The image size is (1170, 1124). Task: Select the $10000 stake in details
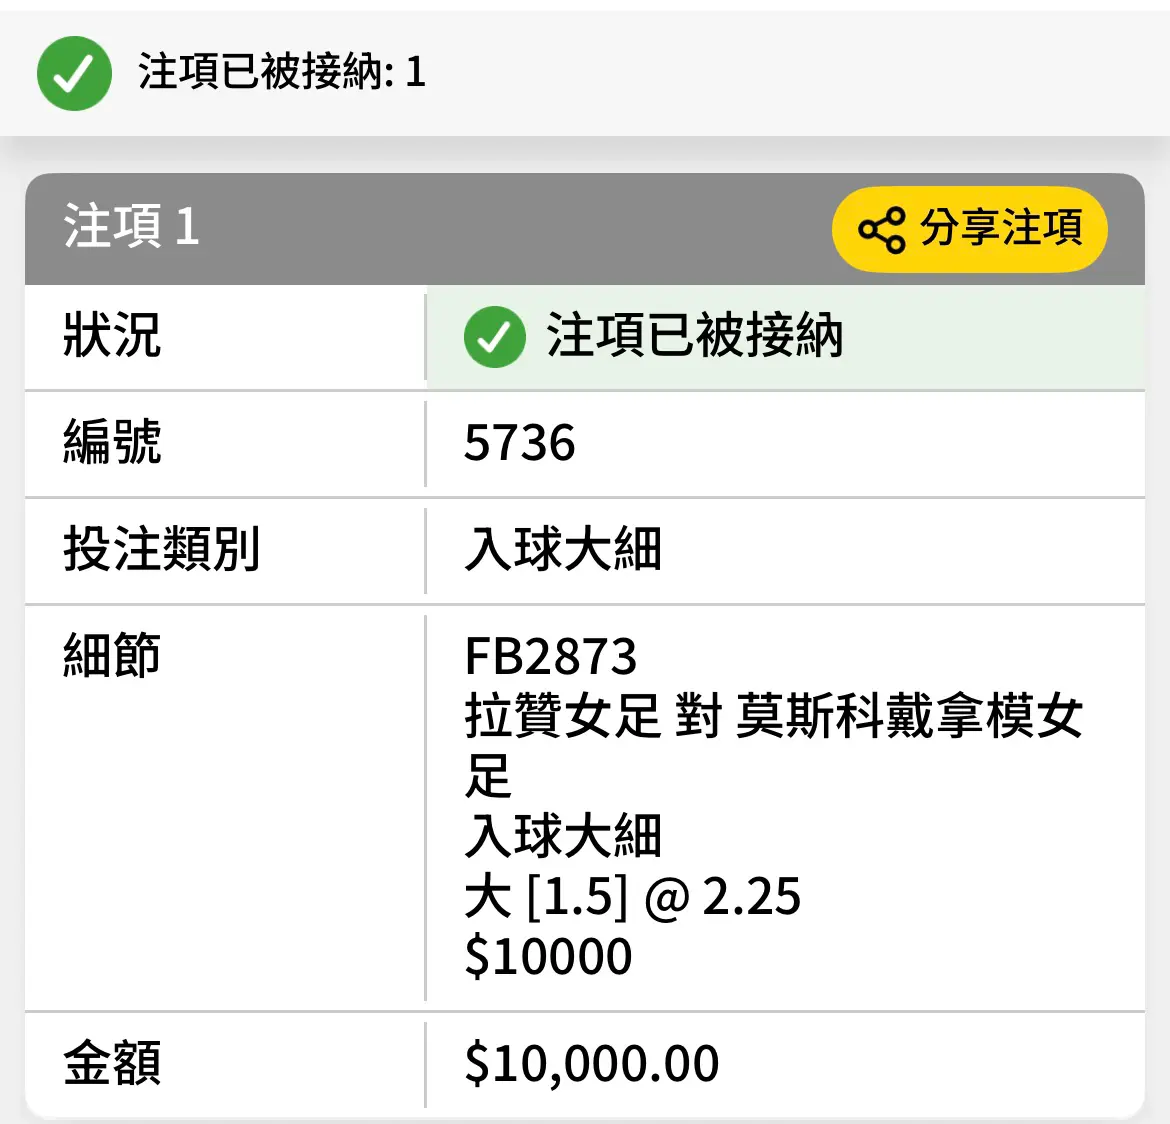coord(548,957)
